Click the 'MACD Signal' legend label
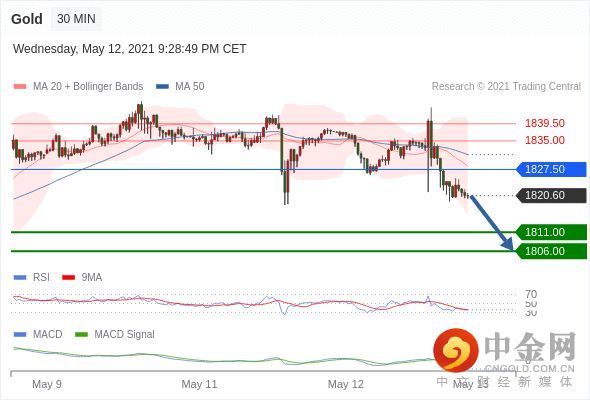The height and width of the screenshot is (400, 590). pos(125,334)
